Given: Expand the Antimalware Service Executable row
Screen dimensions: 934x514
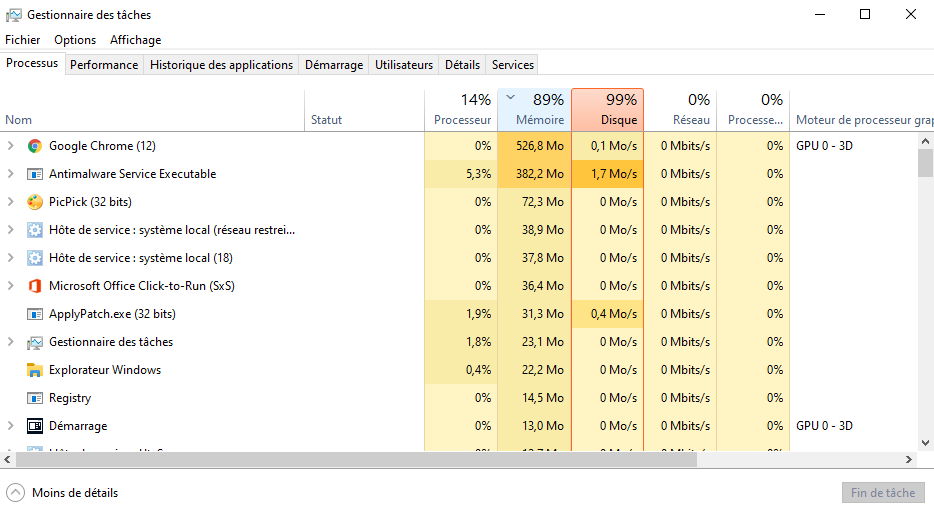Looking at the screenshot, I should pos(11,174).
